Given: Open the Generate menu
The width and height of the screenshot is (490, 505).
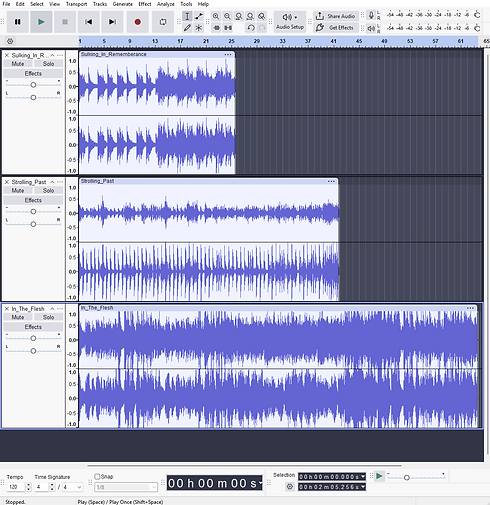Looking at the screenshot, I should [122, 4].
